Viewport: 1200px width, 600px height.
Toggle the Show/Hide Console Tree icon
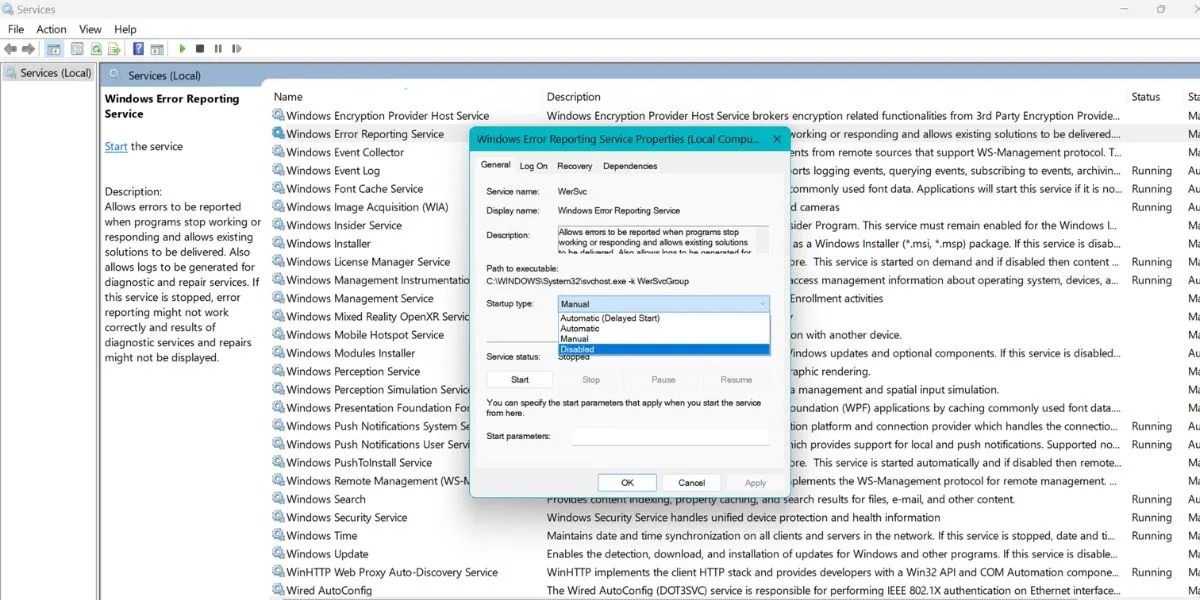coord(54,48)
